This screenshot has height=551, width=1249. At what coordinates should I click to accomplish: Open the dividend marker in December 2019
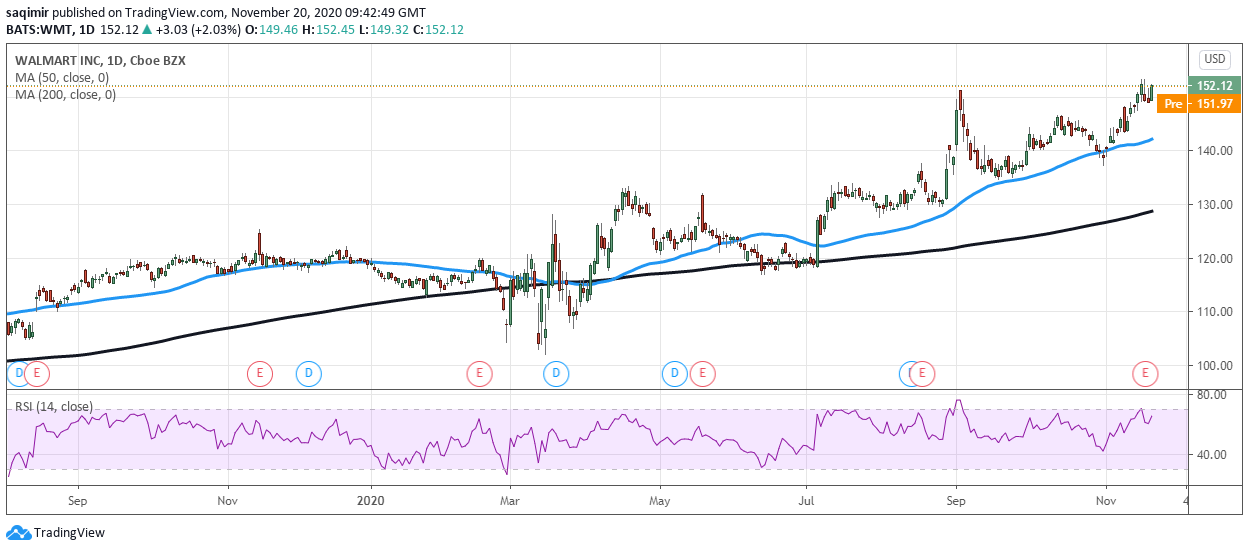point(308,374)
